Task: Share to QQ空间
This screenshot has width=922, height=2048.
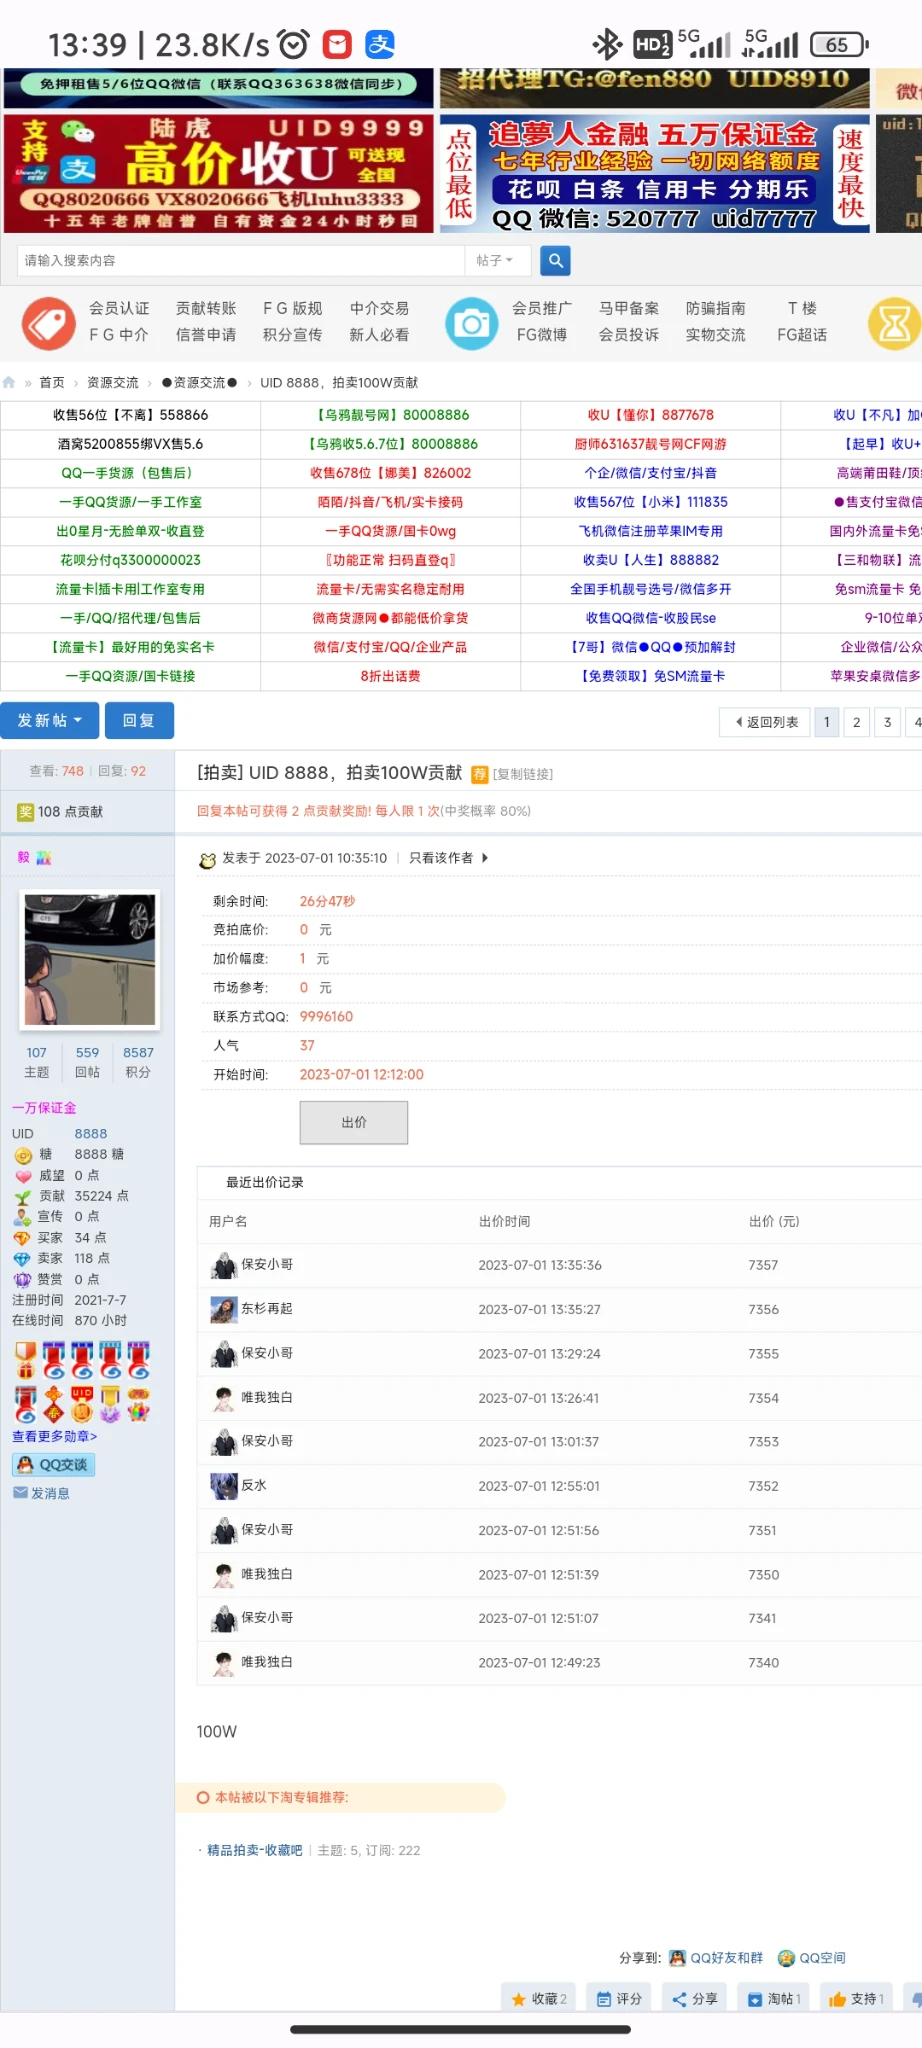Action: click(x=812, y=1958)
